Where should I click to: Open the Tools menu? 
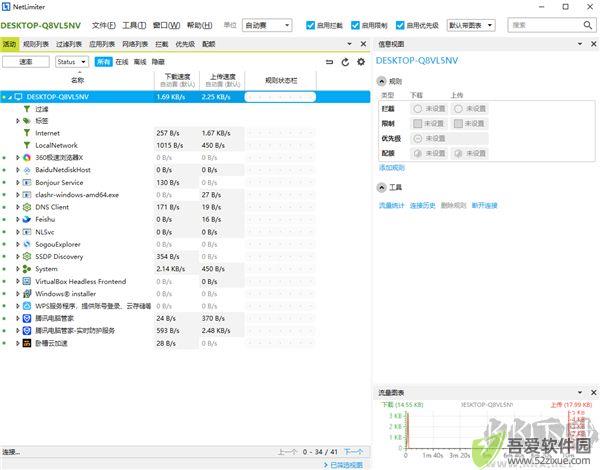[x=134, y=25]
